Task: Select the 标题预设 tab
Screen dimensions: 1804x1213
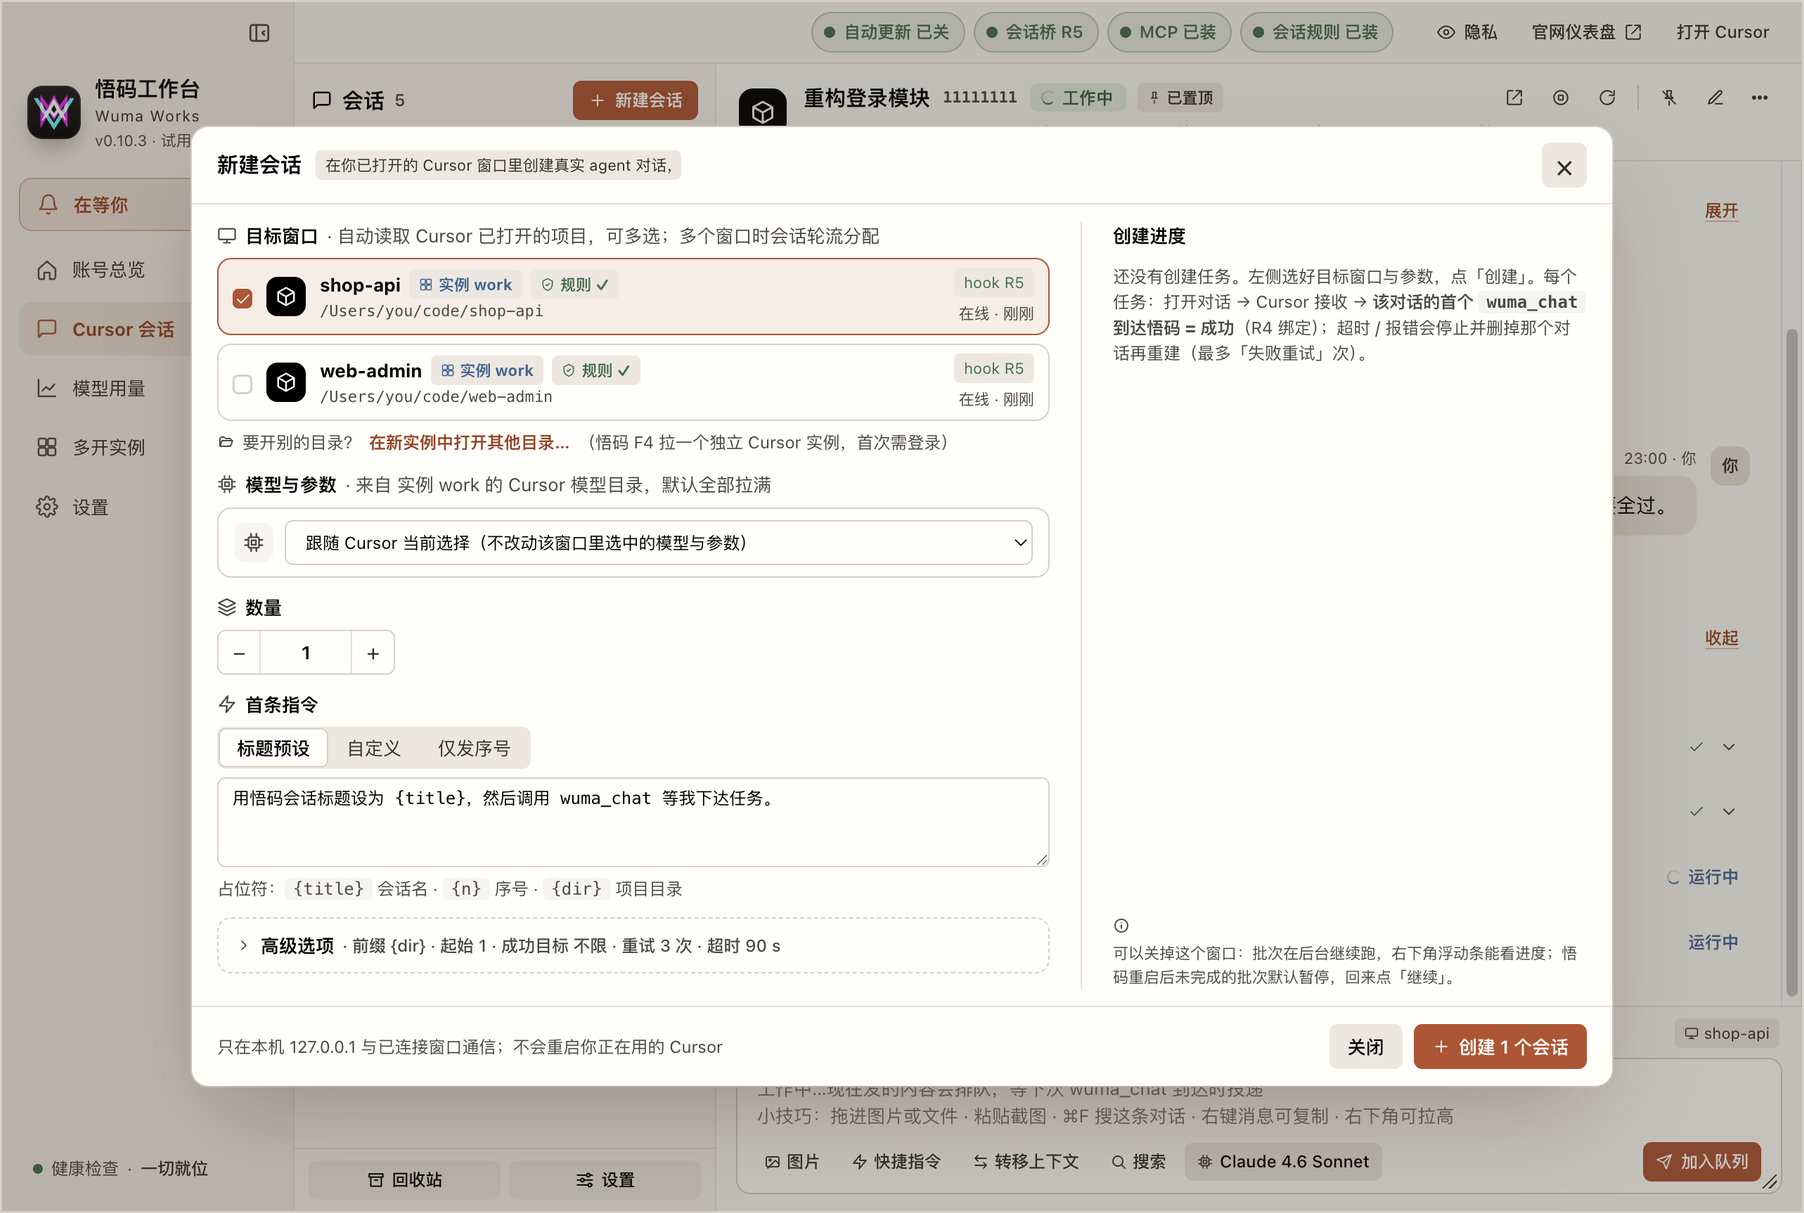Action: (x=273, y=748)
